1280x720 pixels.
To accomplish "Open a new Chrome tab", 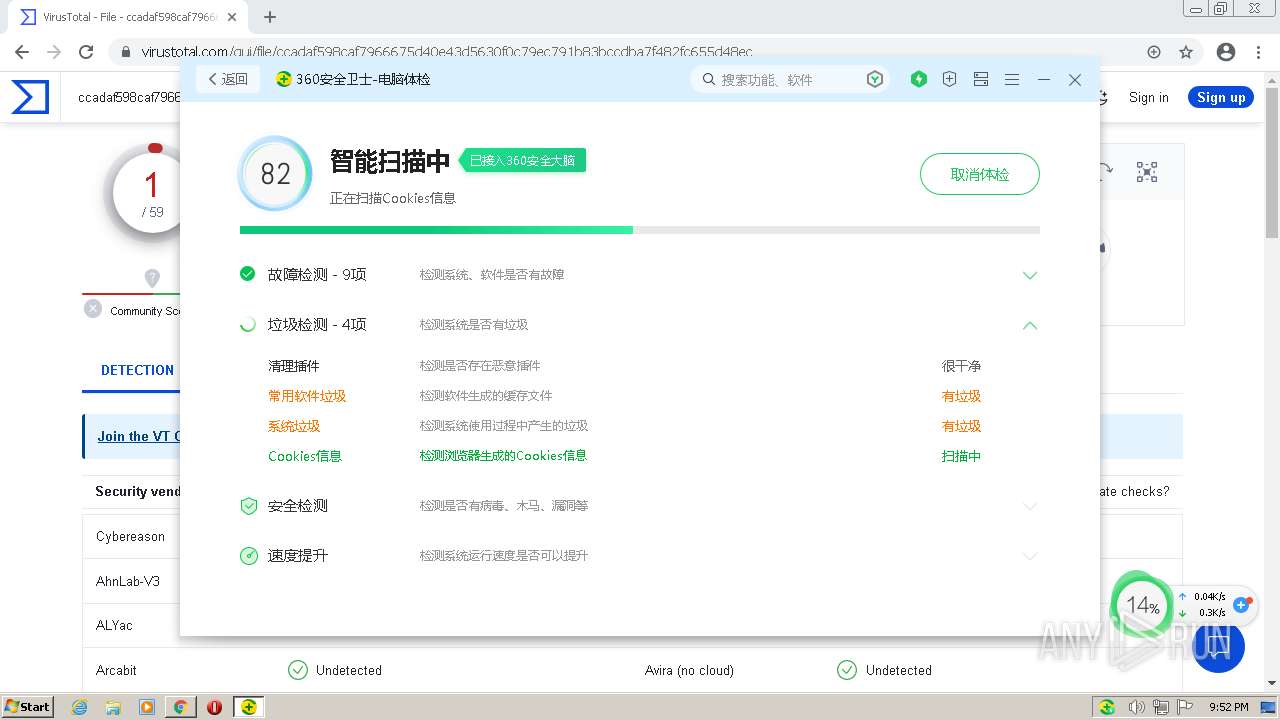I will 270,17.
